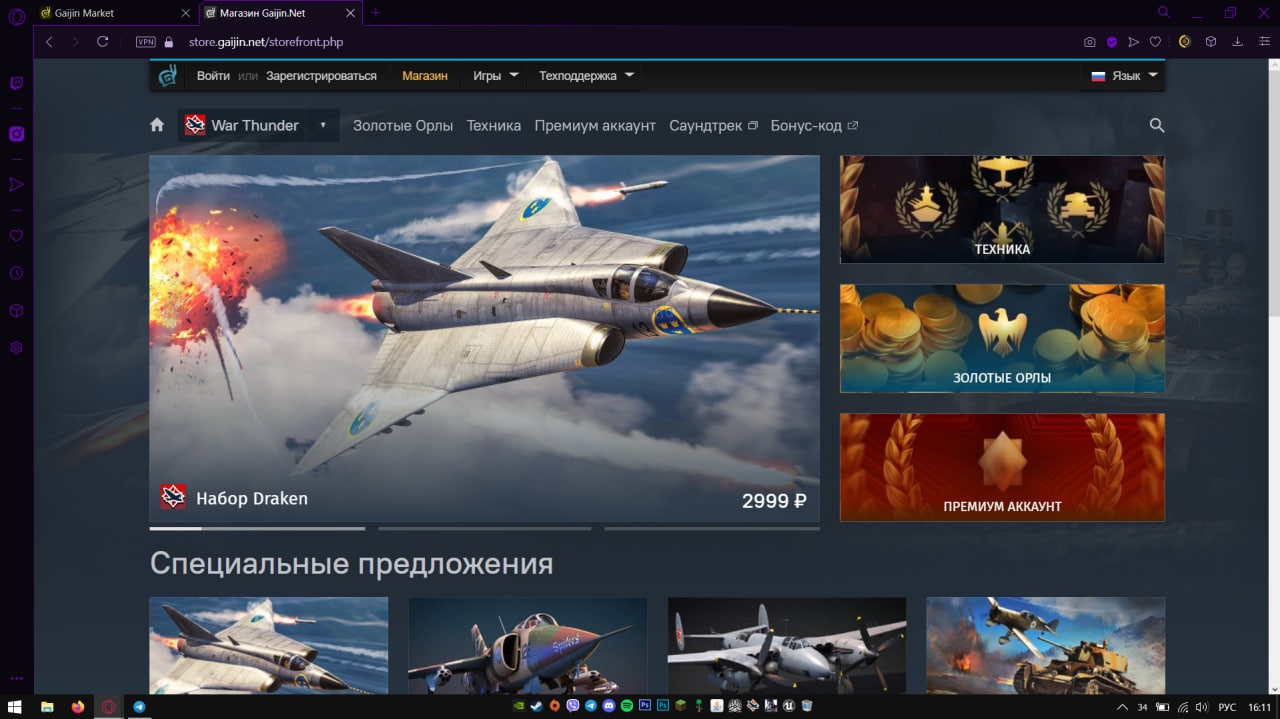
Task: Open Firefox from the taskbar
Action: (78, 706)
